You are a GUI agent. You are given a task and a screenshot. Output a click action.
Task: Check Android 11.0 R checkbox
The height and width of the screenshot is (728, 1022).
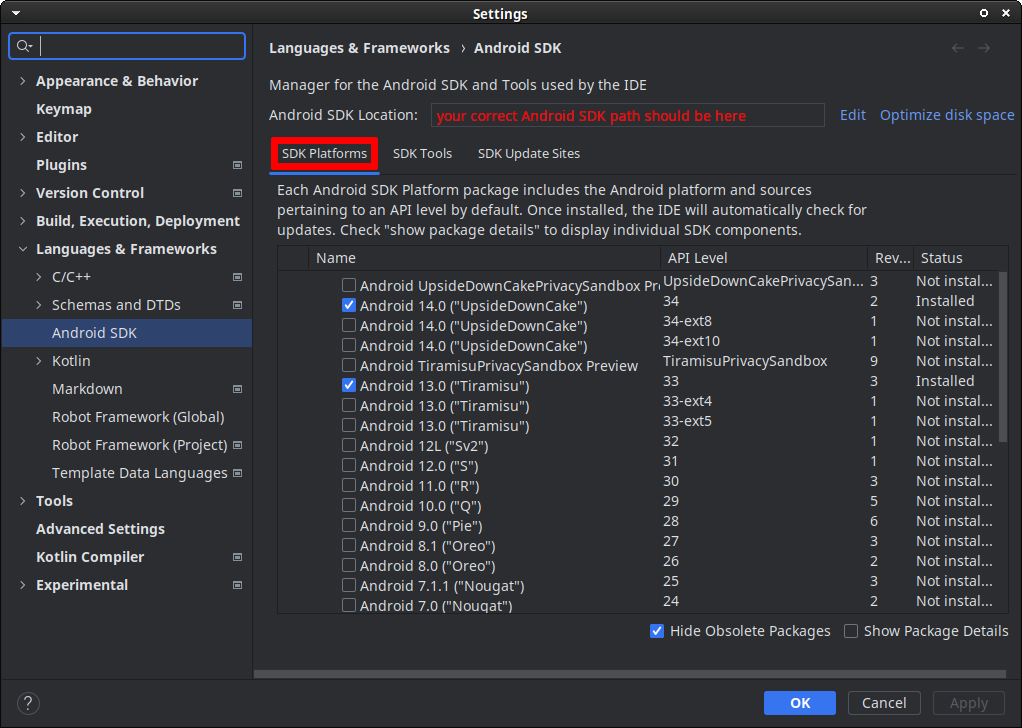coord(349,486)
